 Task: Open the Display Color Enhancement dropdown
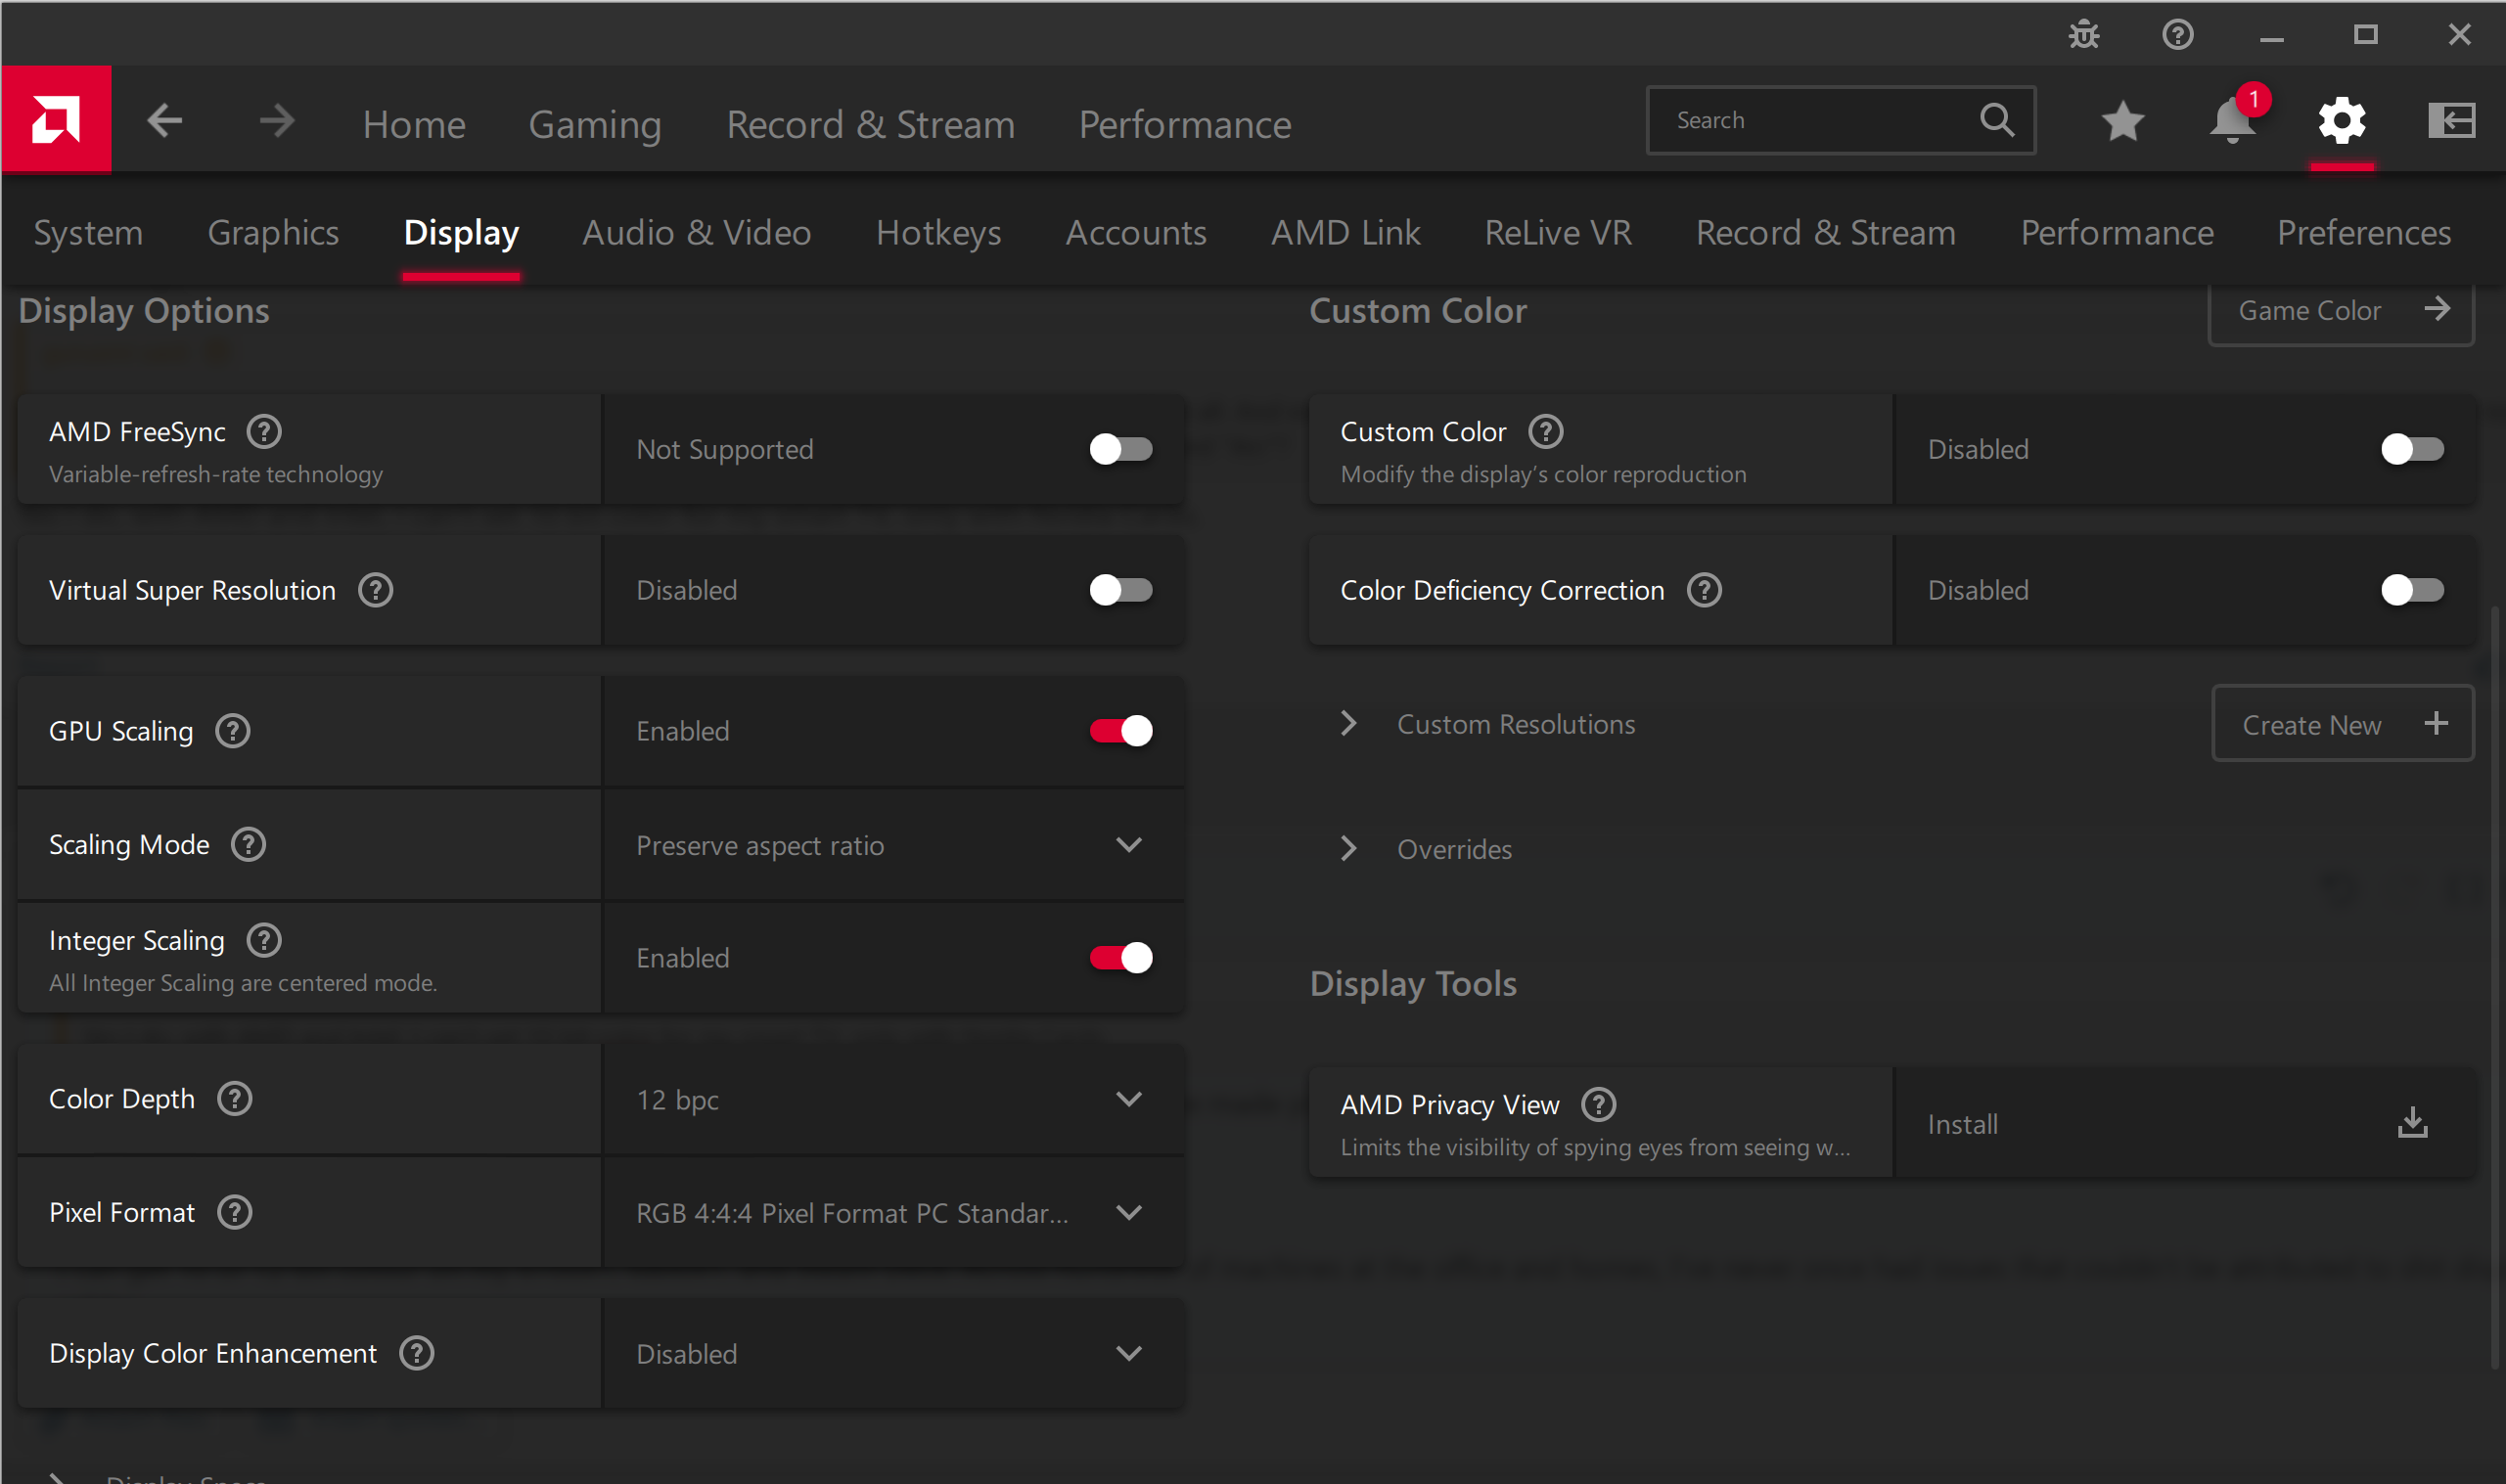pyautogui.click(x=893, y=1353)
